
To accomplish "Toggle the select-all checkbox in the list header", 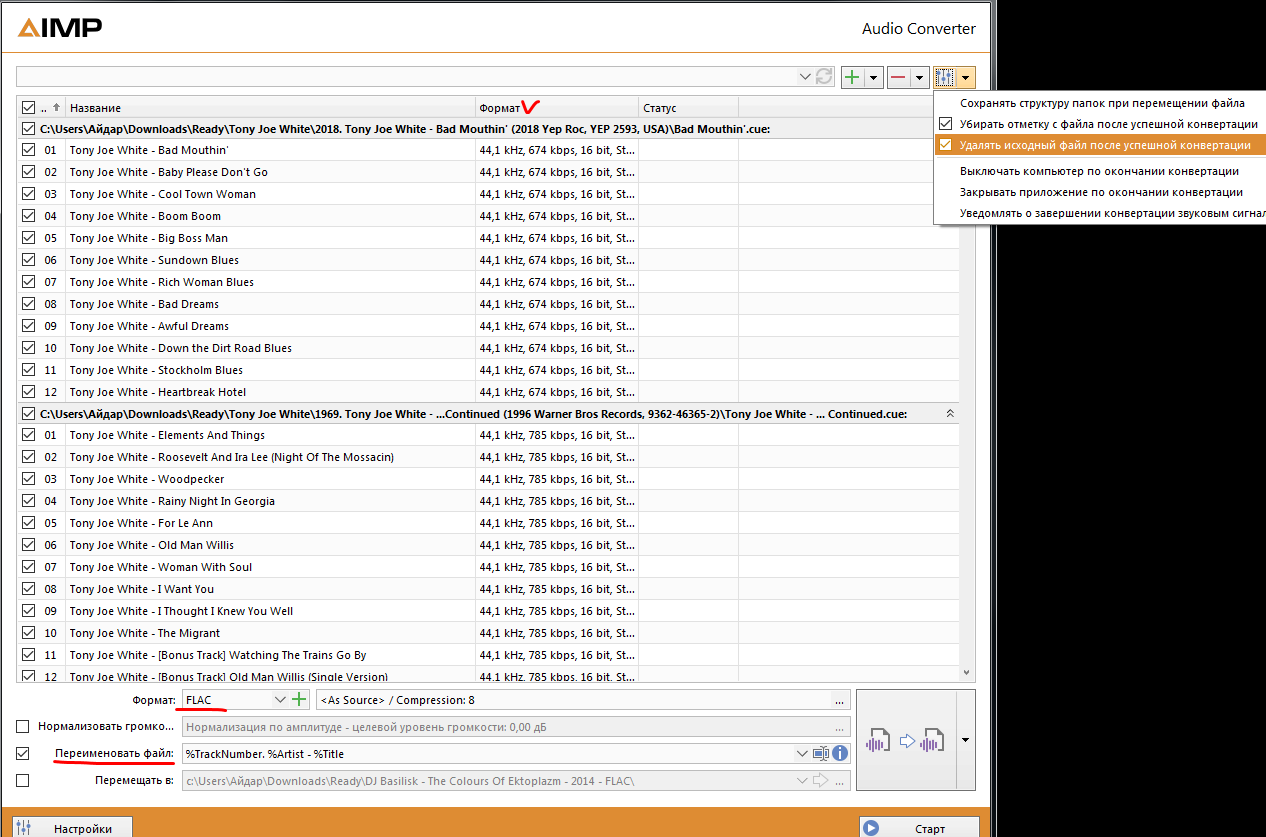I will (28, 107).
